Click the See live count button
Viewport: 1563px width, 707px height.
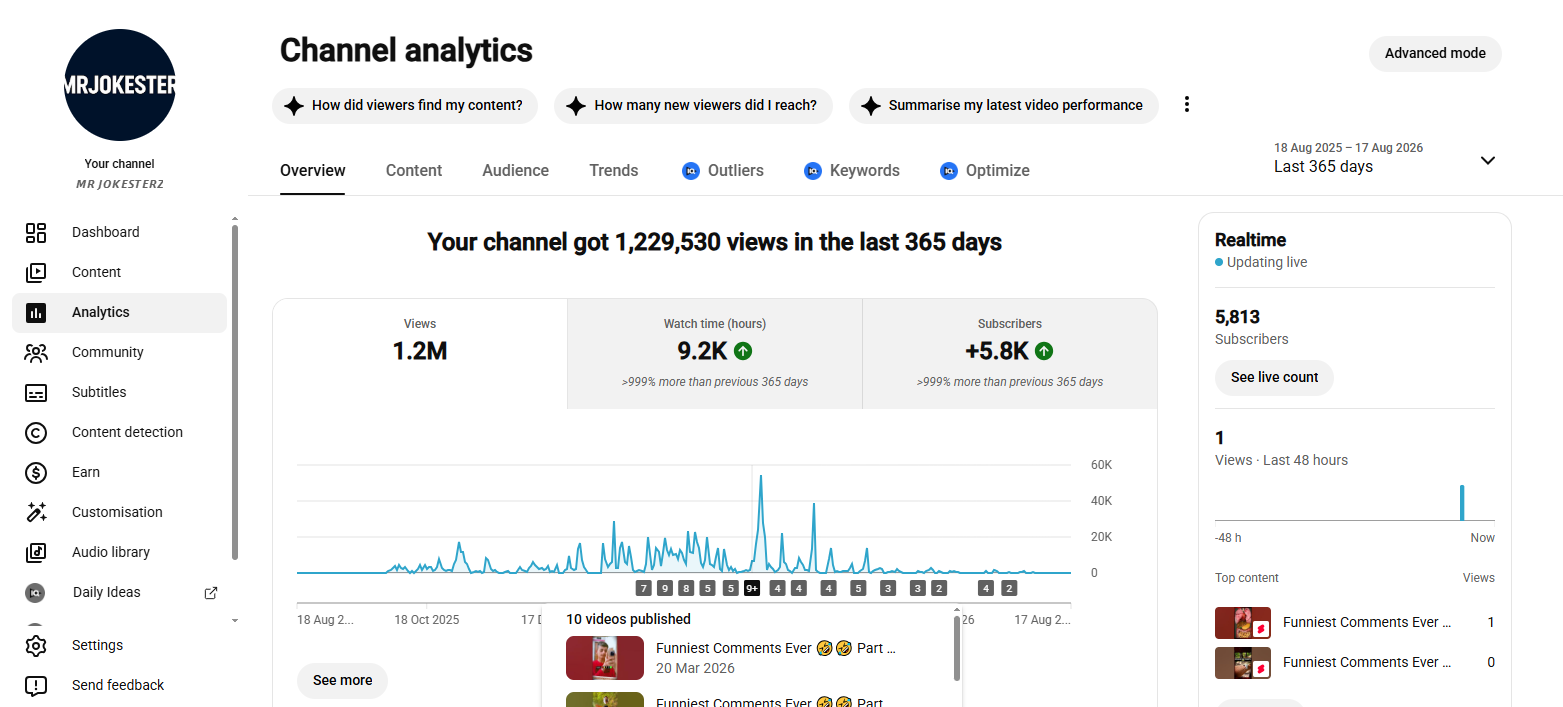(x=1274, y=377)
